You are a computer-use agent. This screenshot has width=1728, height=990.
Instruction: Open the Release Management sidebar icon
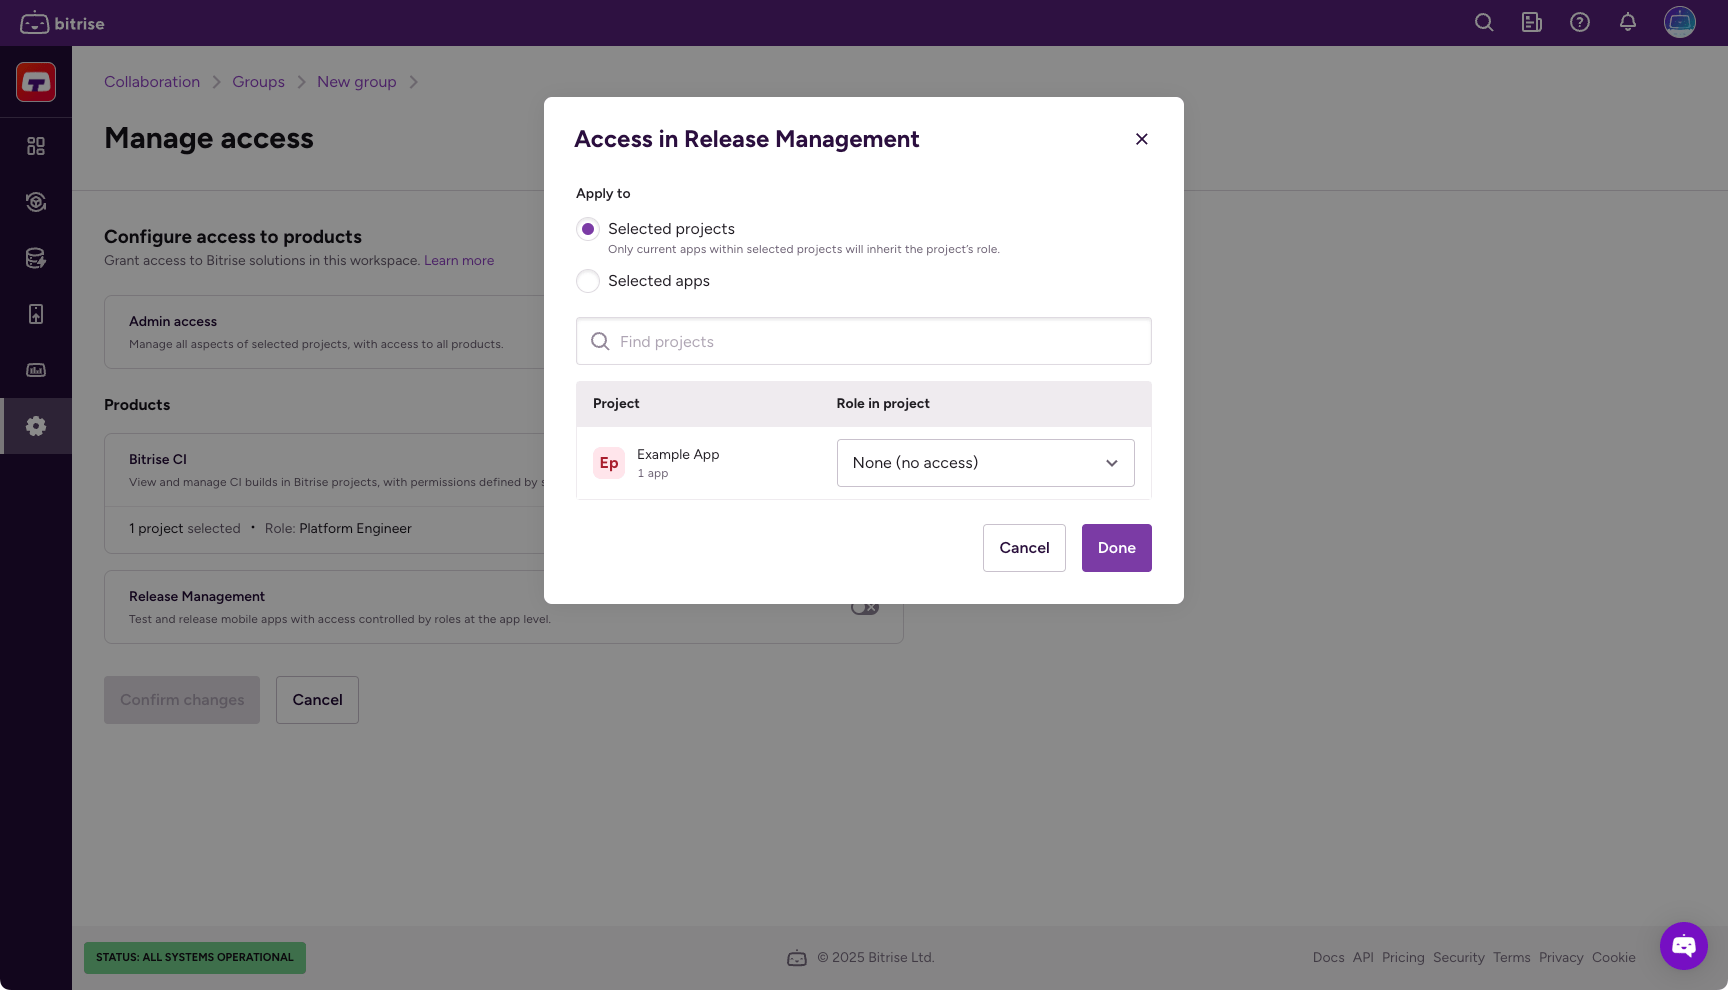(36, 313)
